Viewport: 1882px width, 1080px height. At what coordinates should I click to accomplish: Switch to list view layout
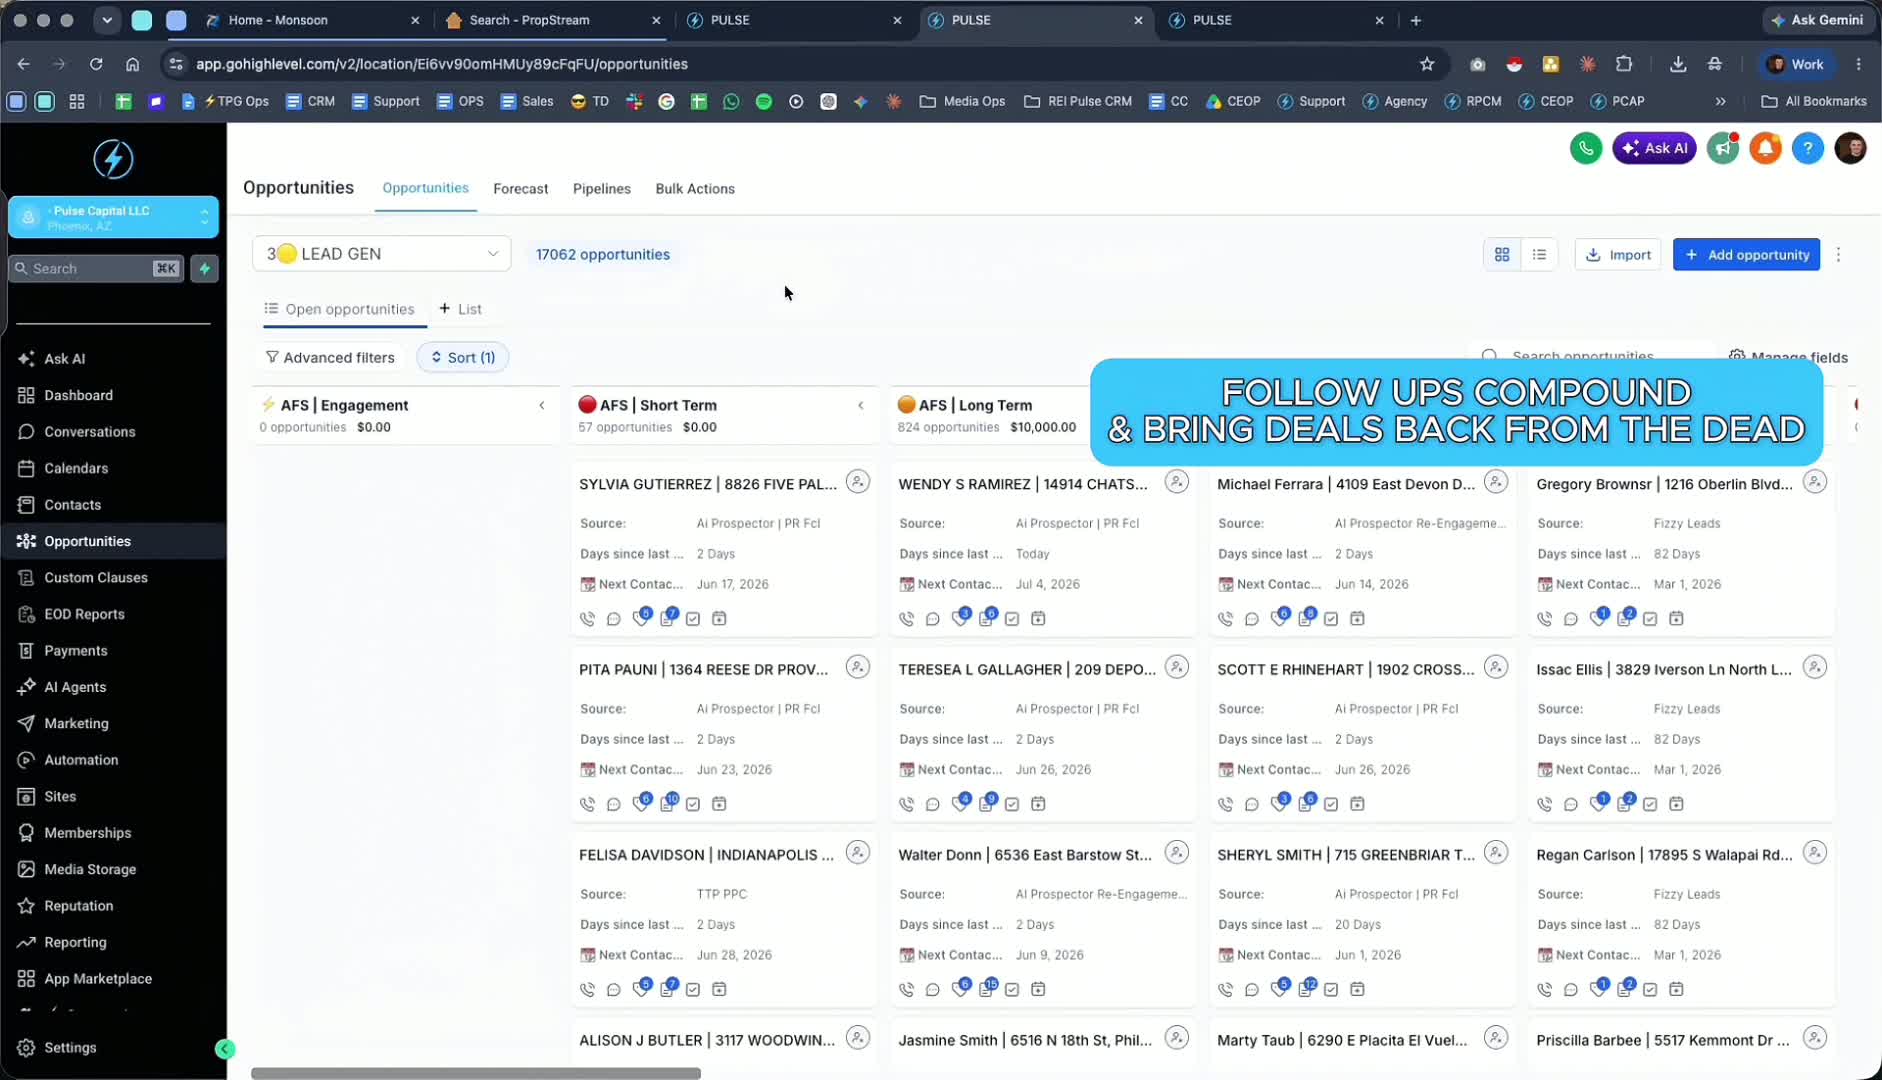click(1539, 254)
